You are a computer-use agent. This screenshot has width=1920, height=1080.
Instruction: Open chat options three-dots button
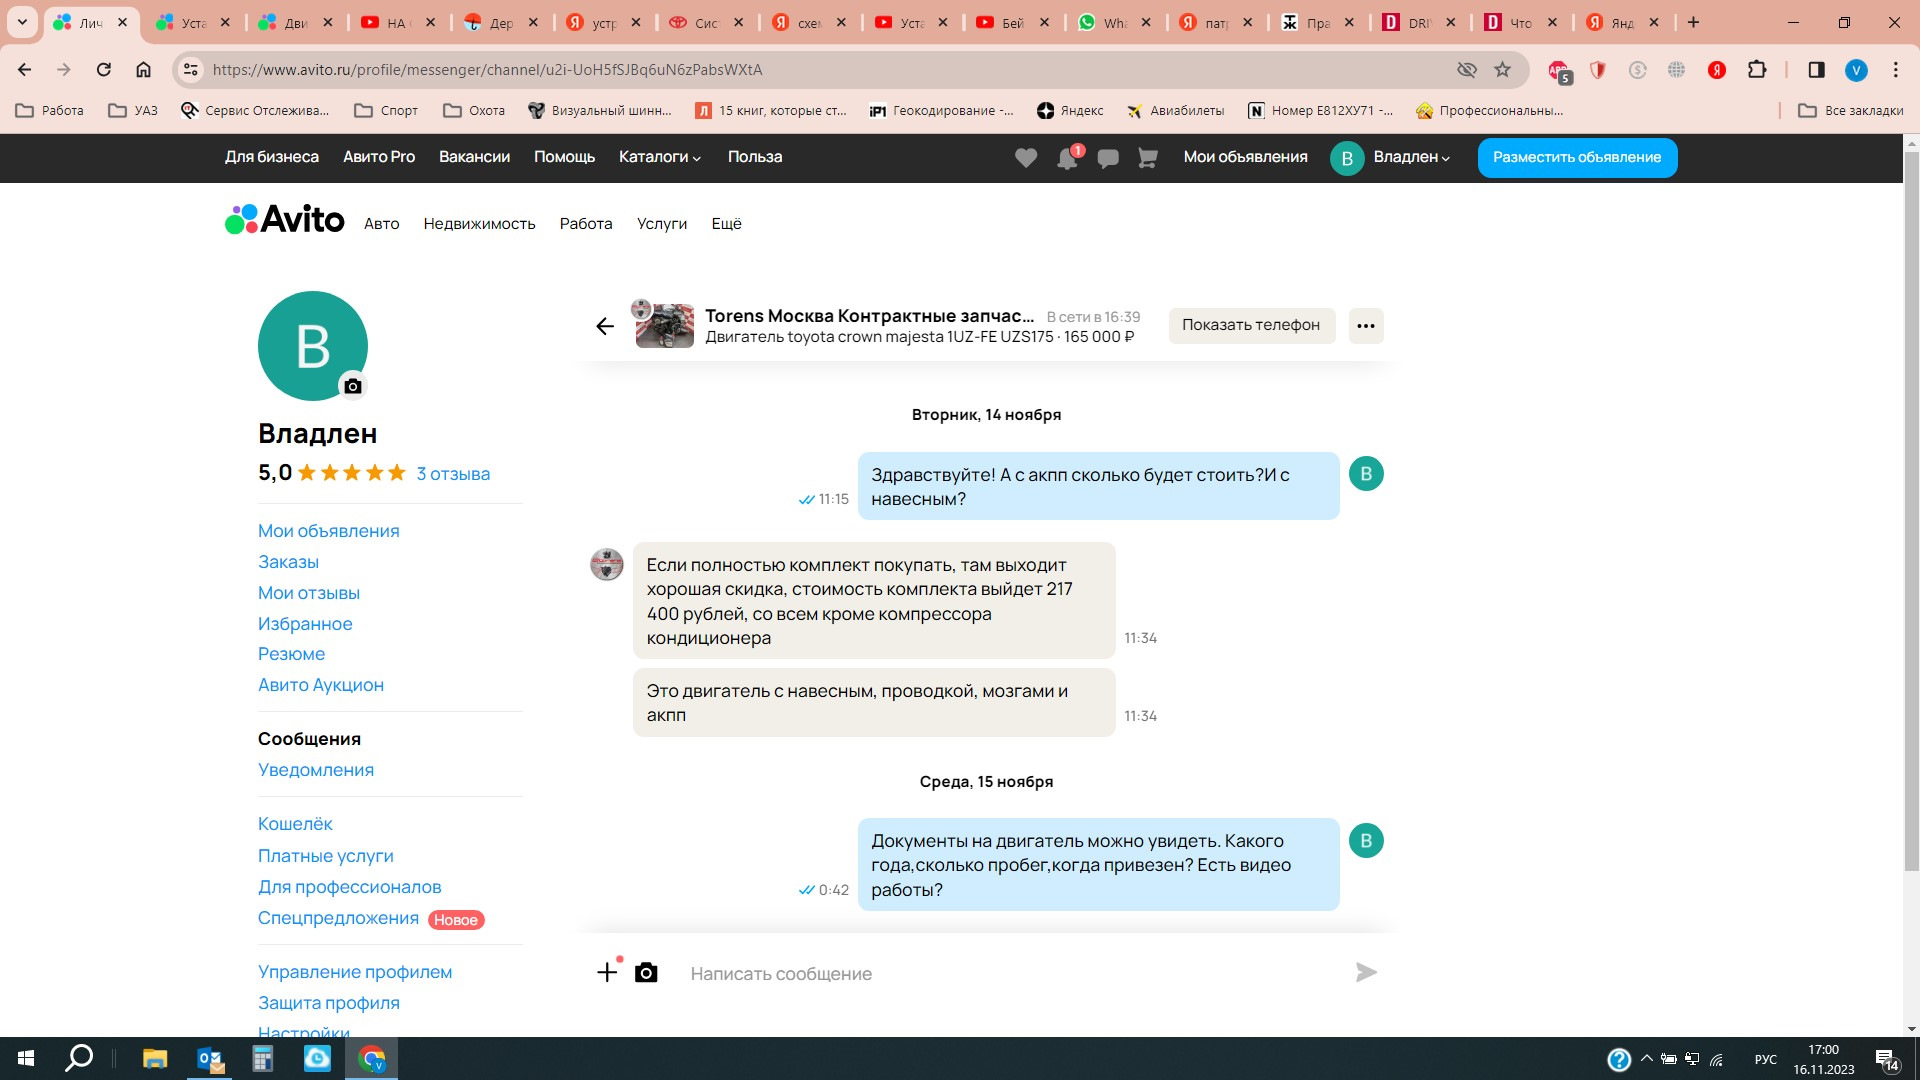[x=1365, y=326]
